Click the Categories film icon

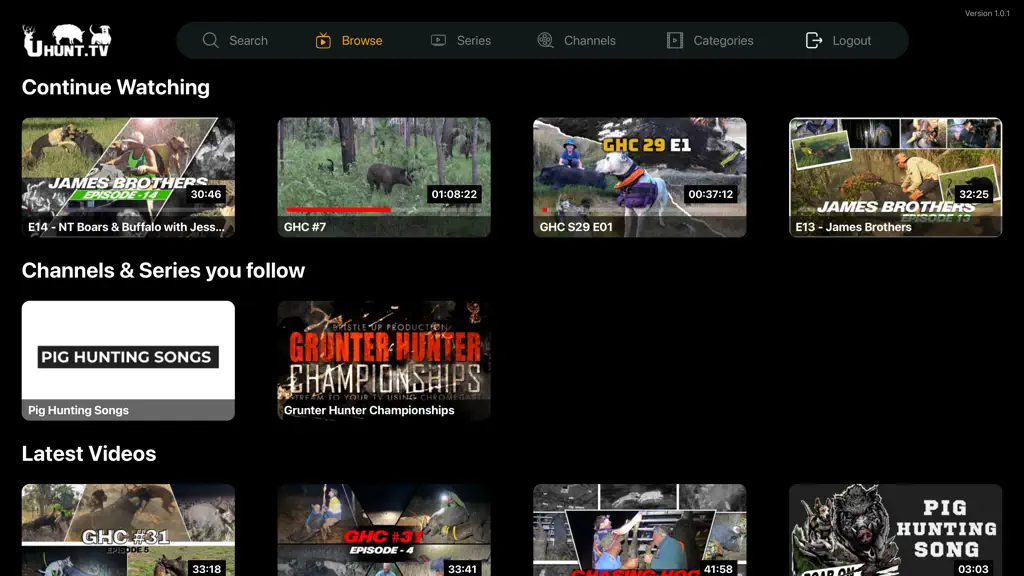(x=675, y=40)
